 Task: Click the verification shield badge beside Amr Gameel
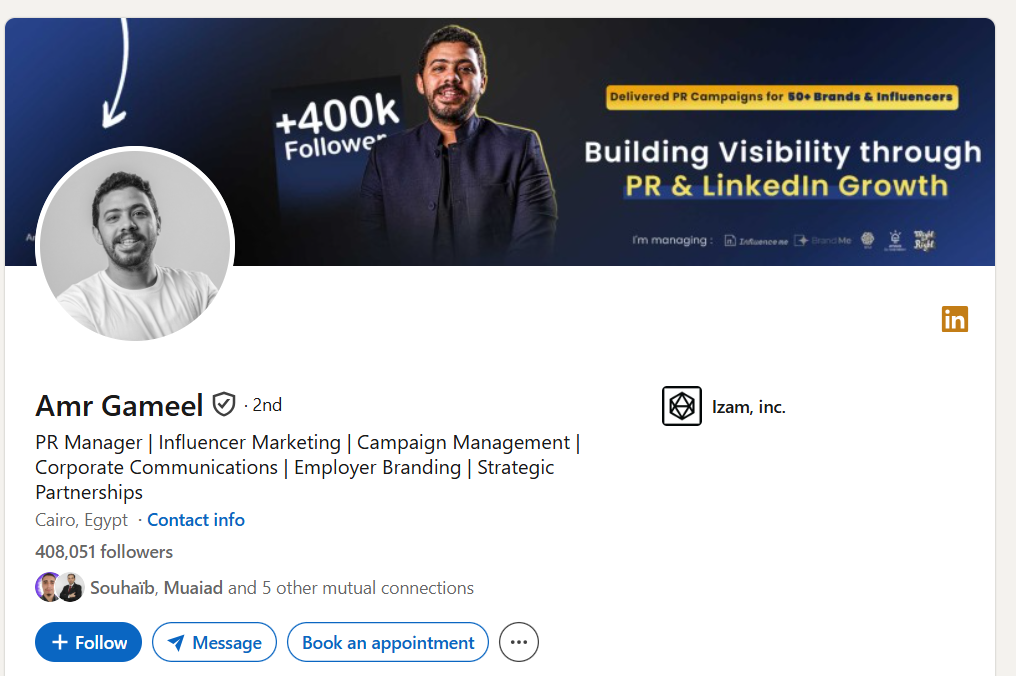click(x=224, y=404)
